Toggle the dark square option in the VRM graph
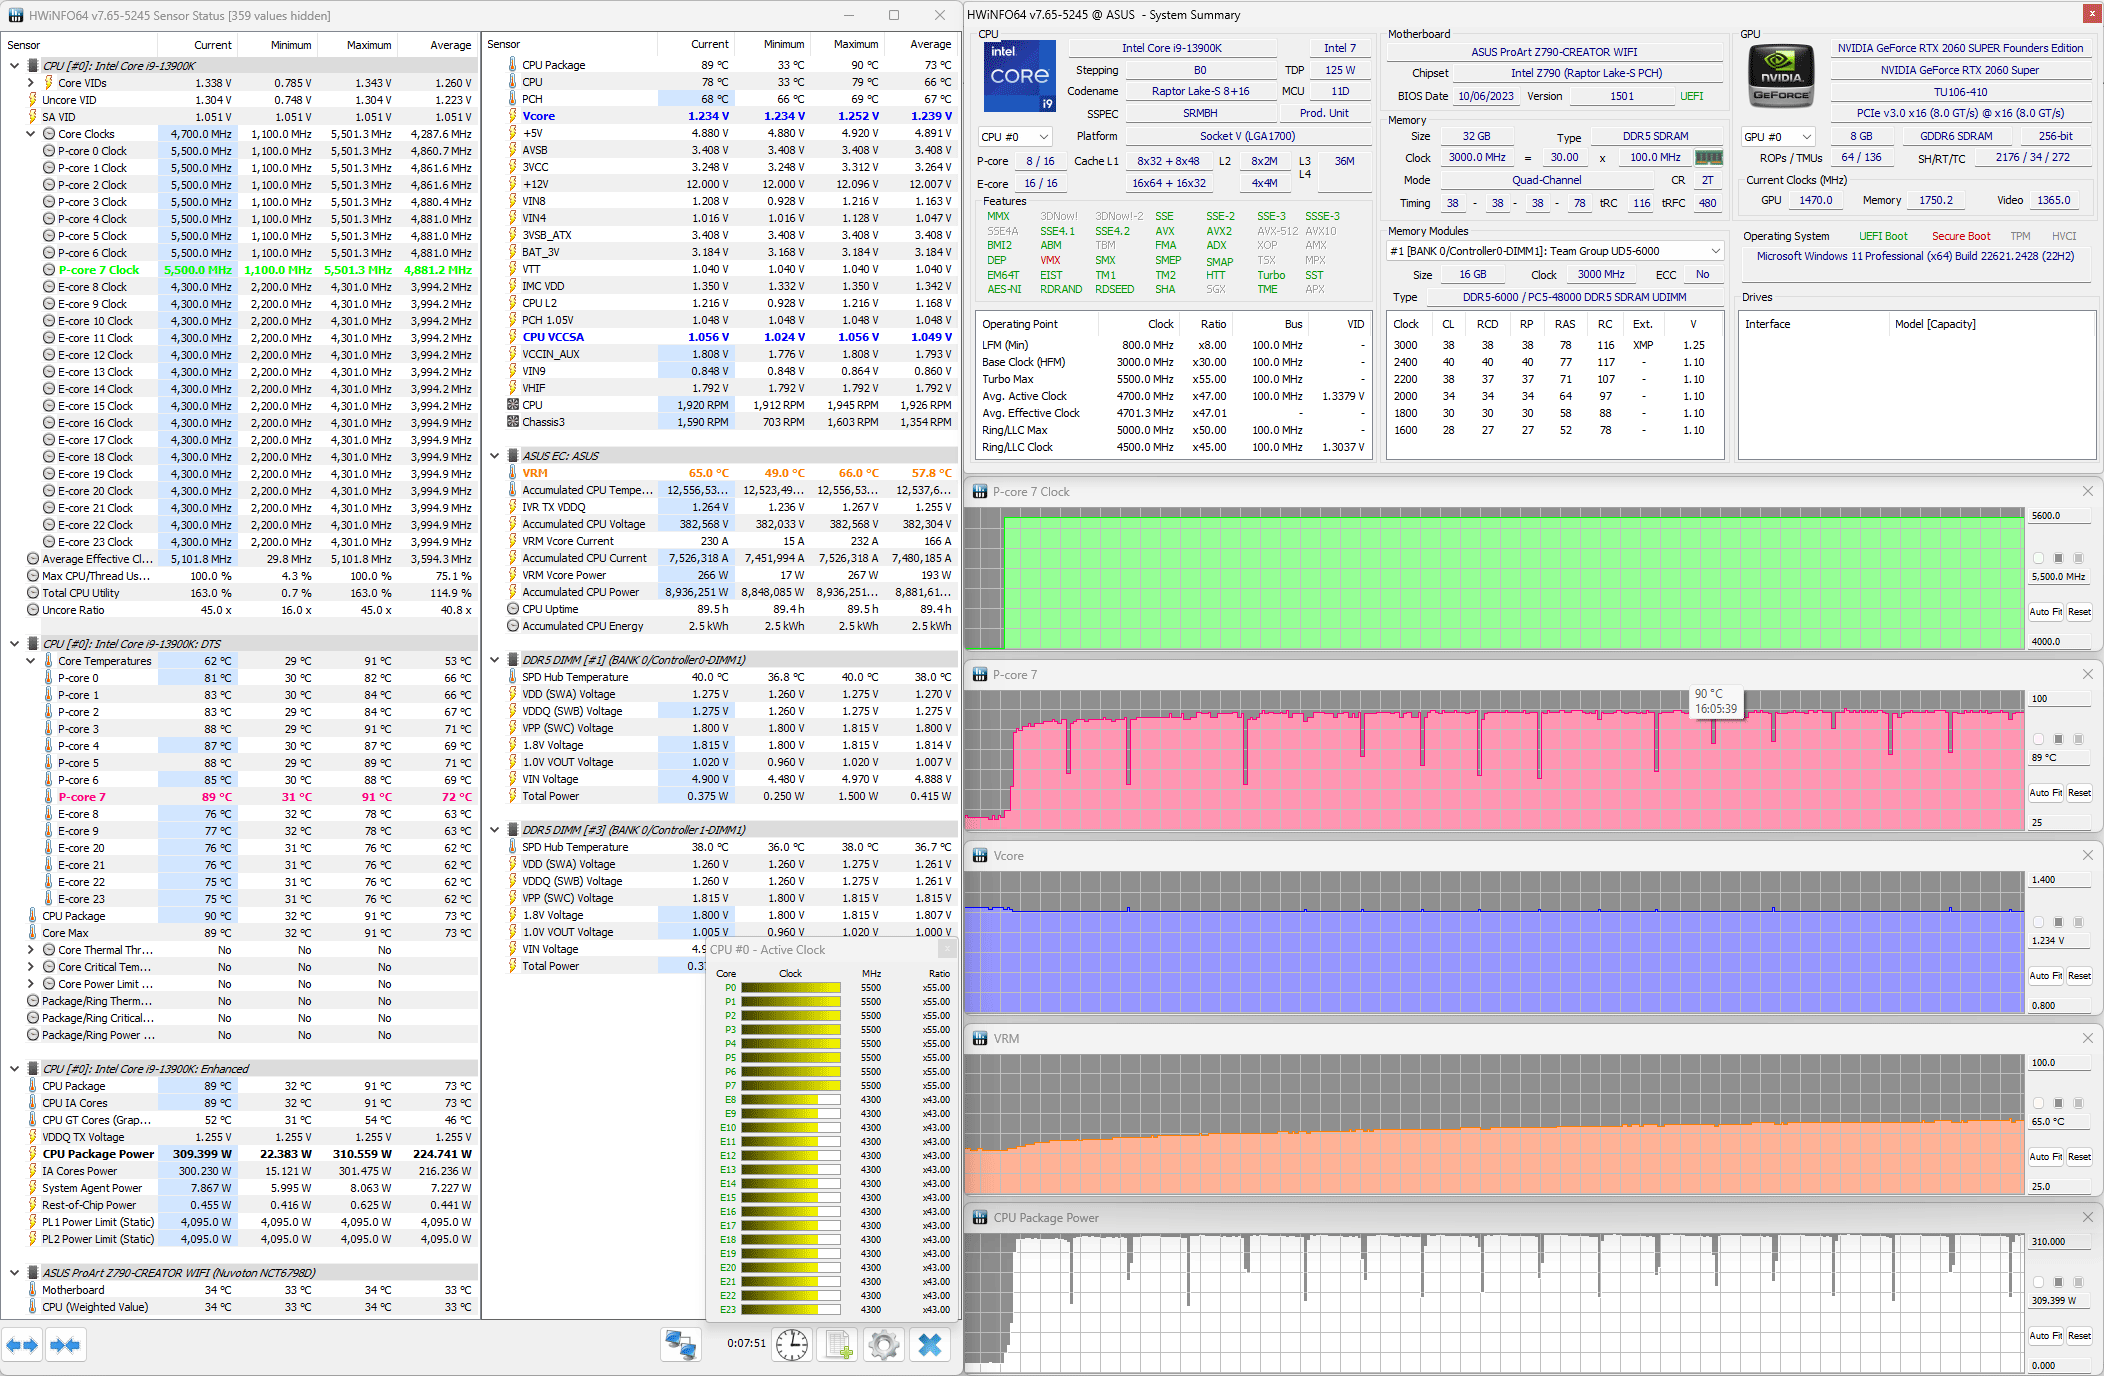This screenshot has width=2104, height=1376. tap(2058, 1103)
